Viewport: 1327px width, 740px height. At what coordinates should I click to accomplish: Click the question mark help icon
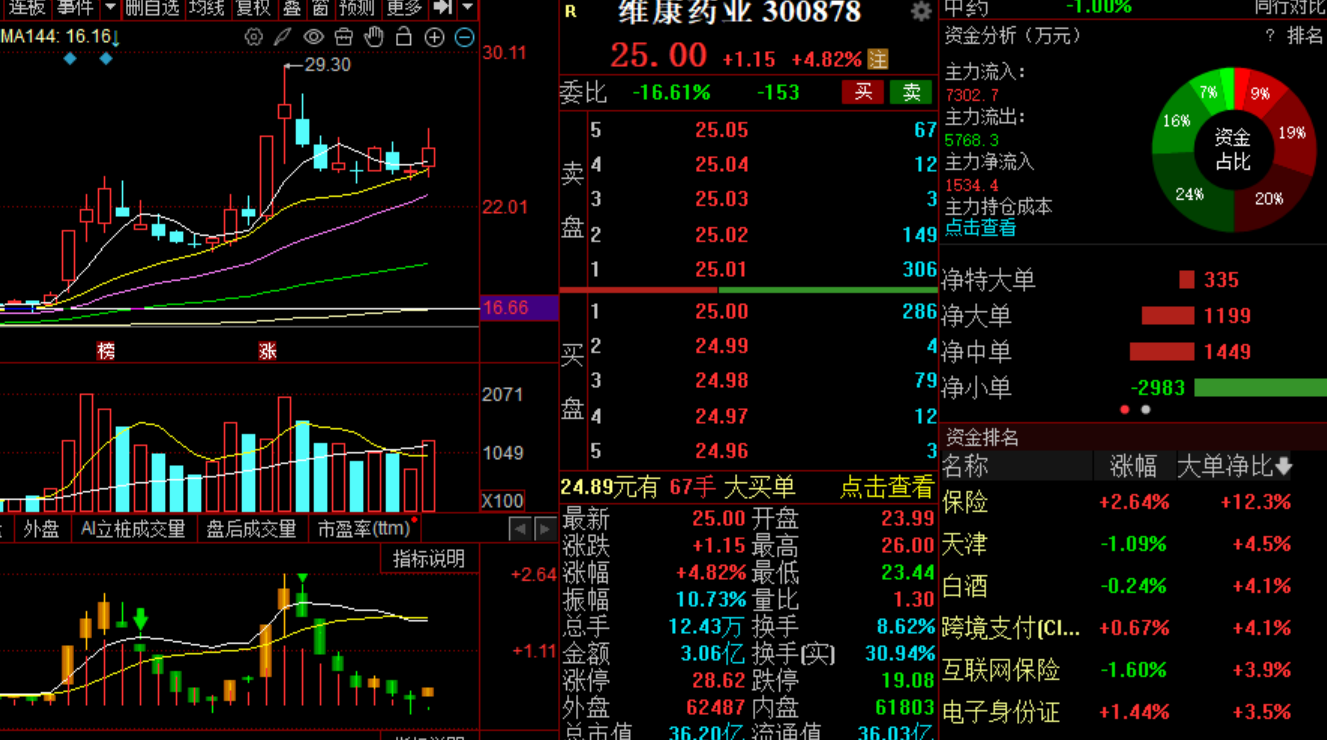pos(1270,36)
